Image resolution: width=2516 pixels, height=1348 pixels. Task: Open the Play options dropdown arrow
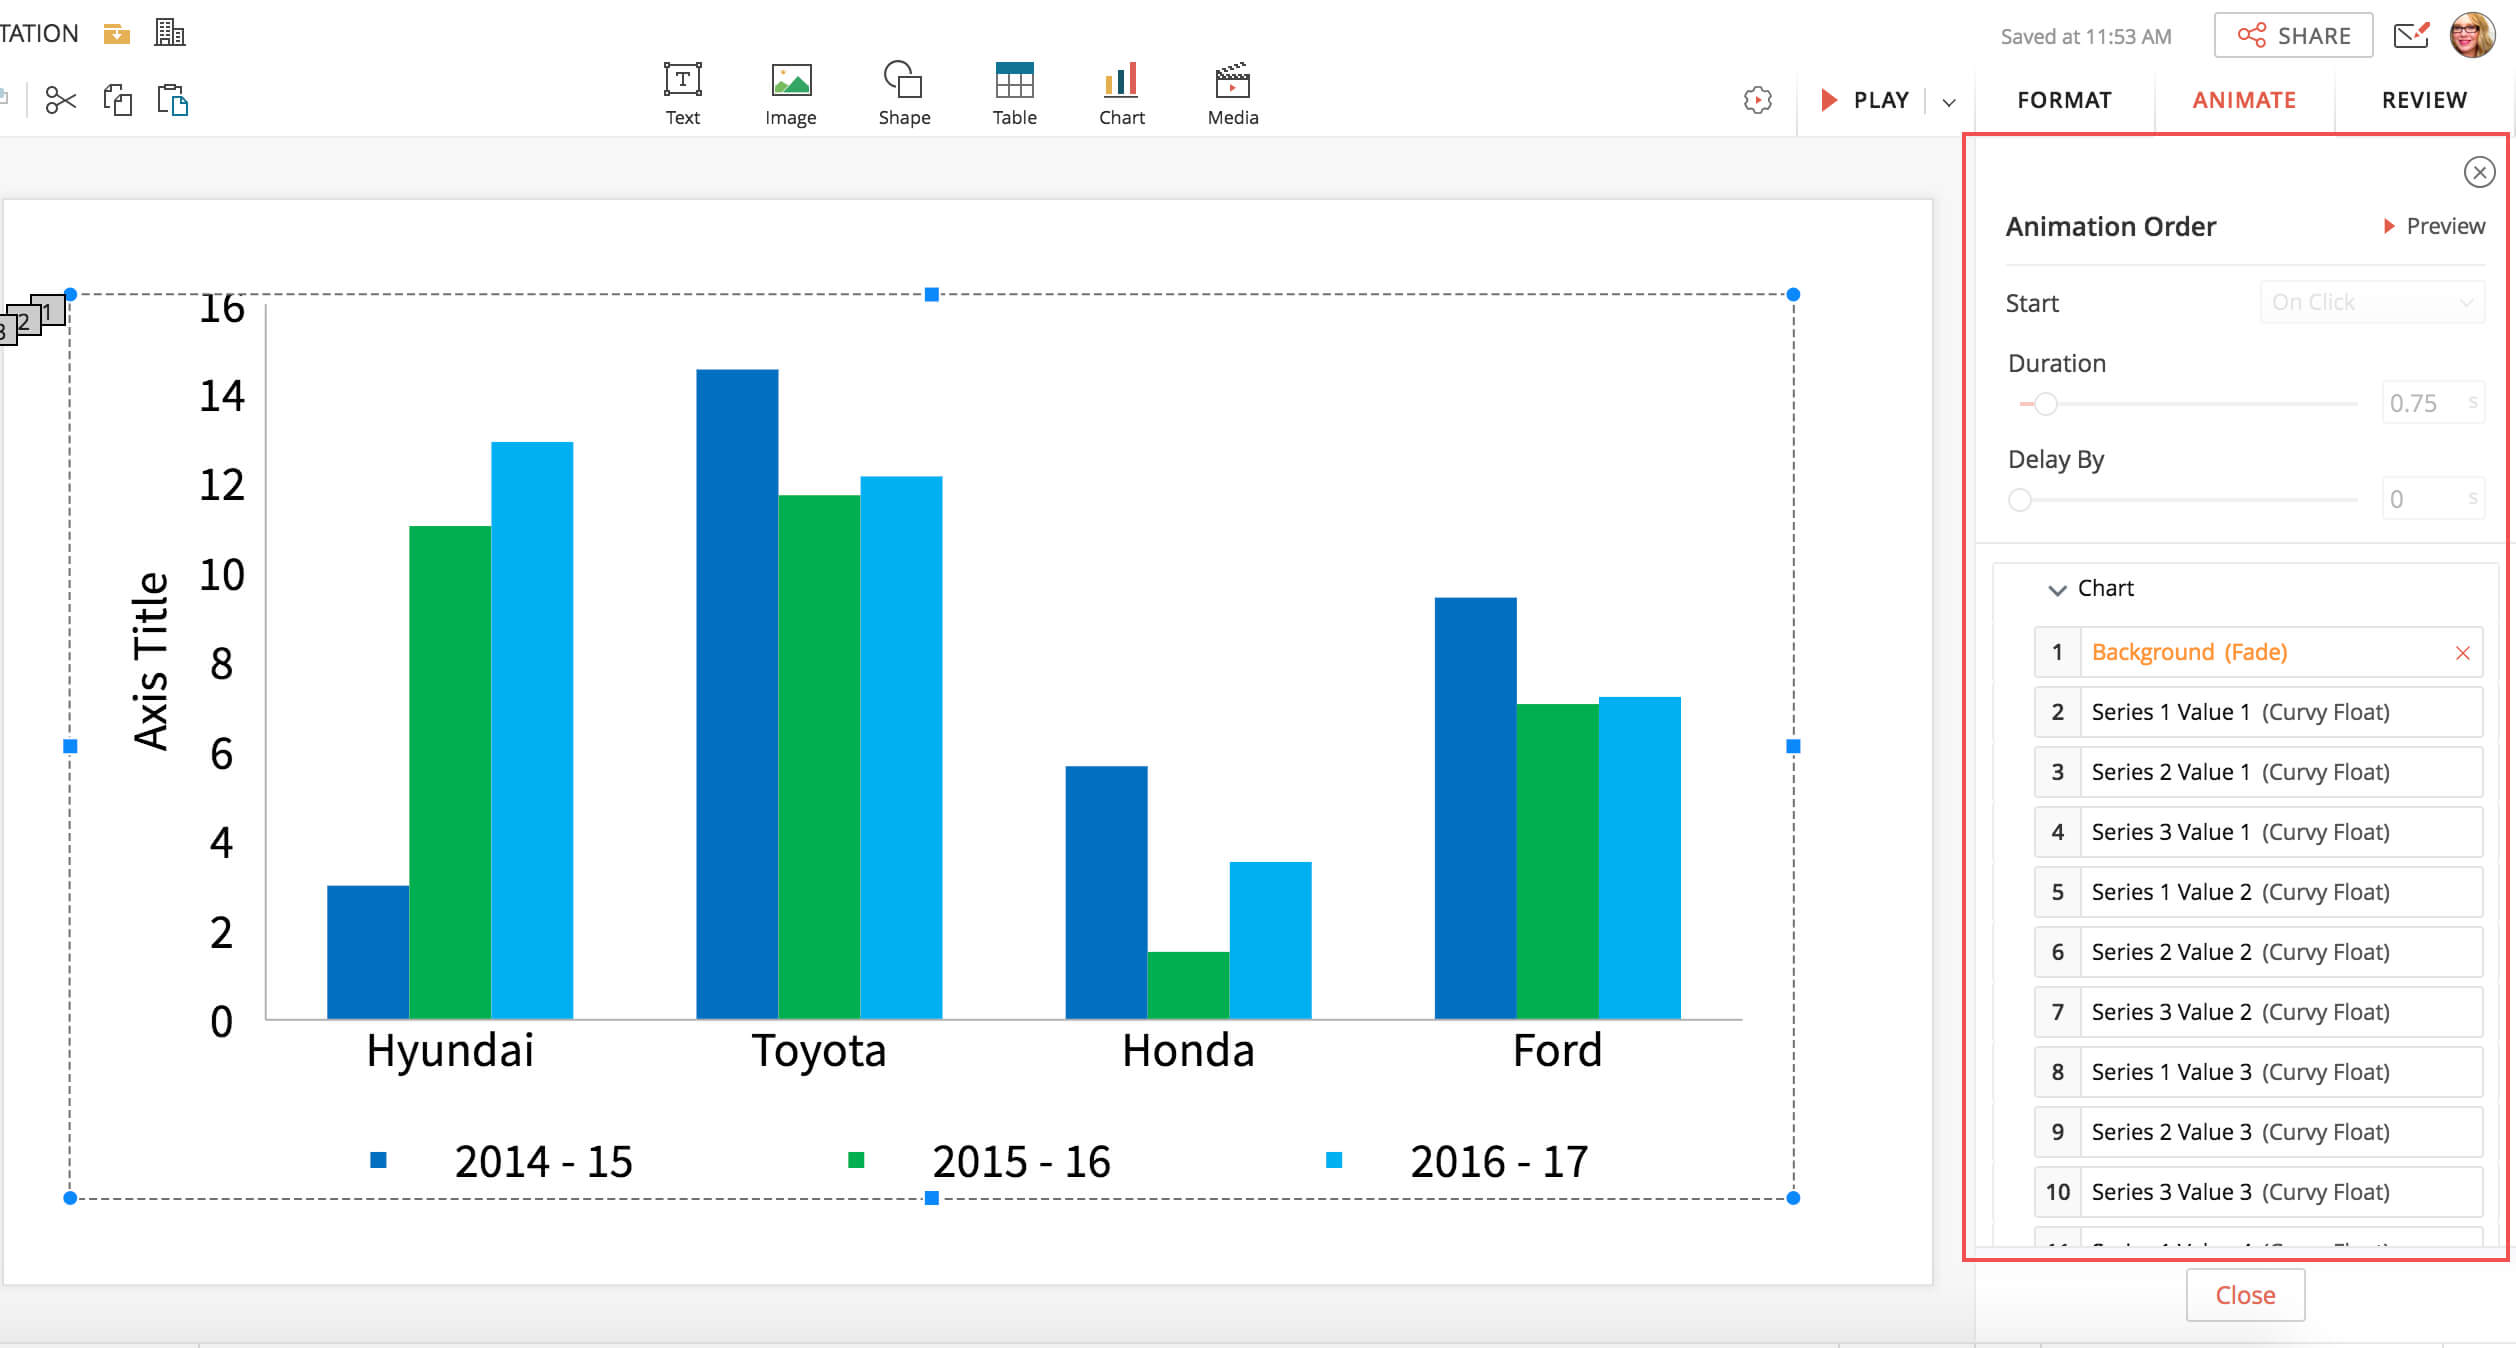coord(1948,101)
